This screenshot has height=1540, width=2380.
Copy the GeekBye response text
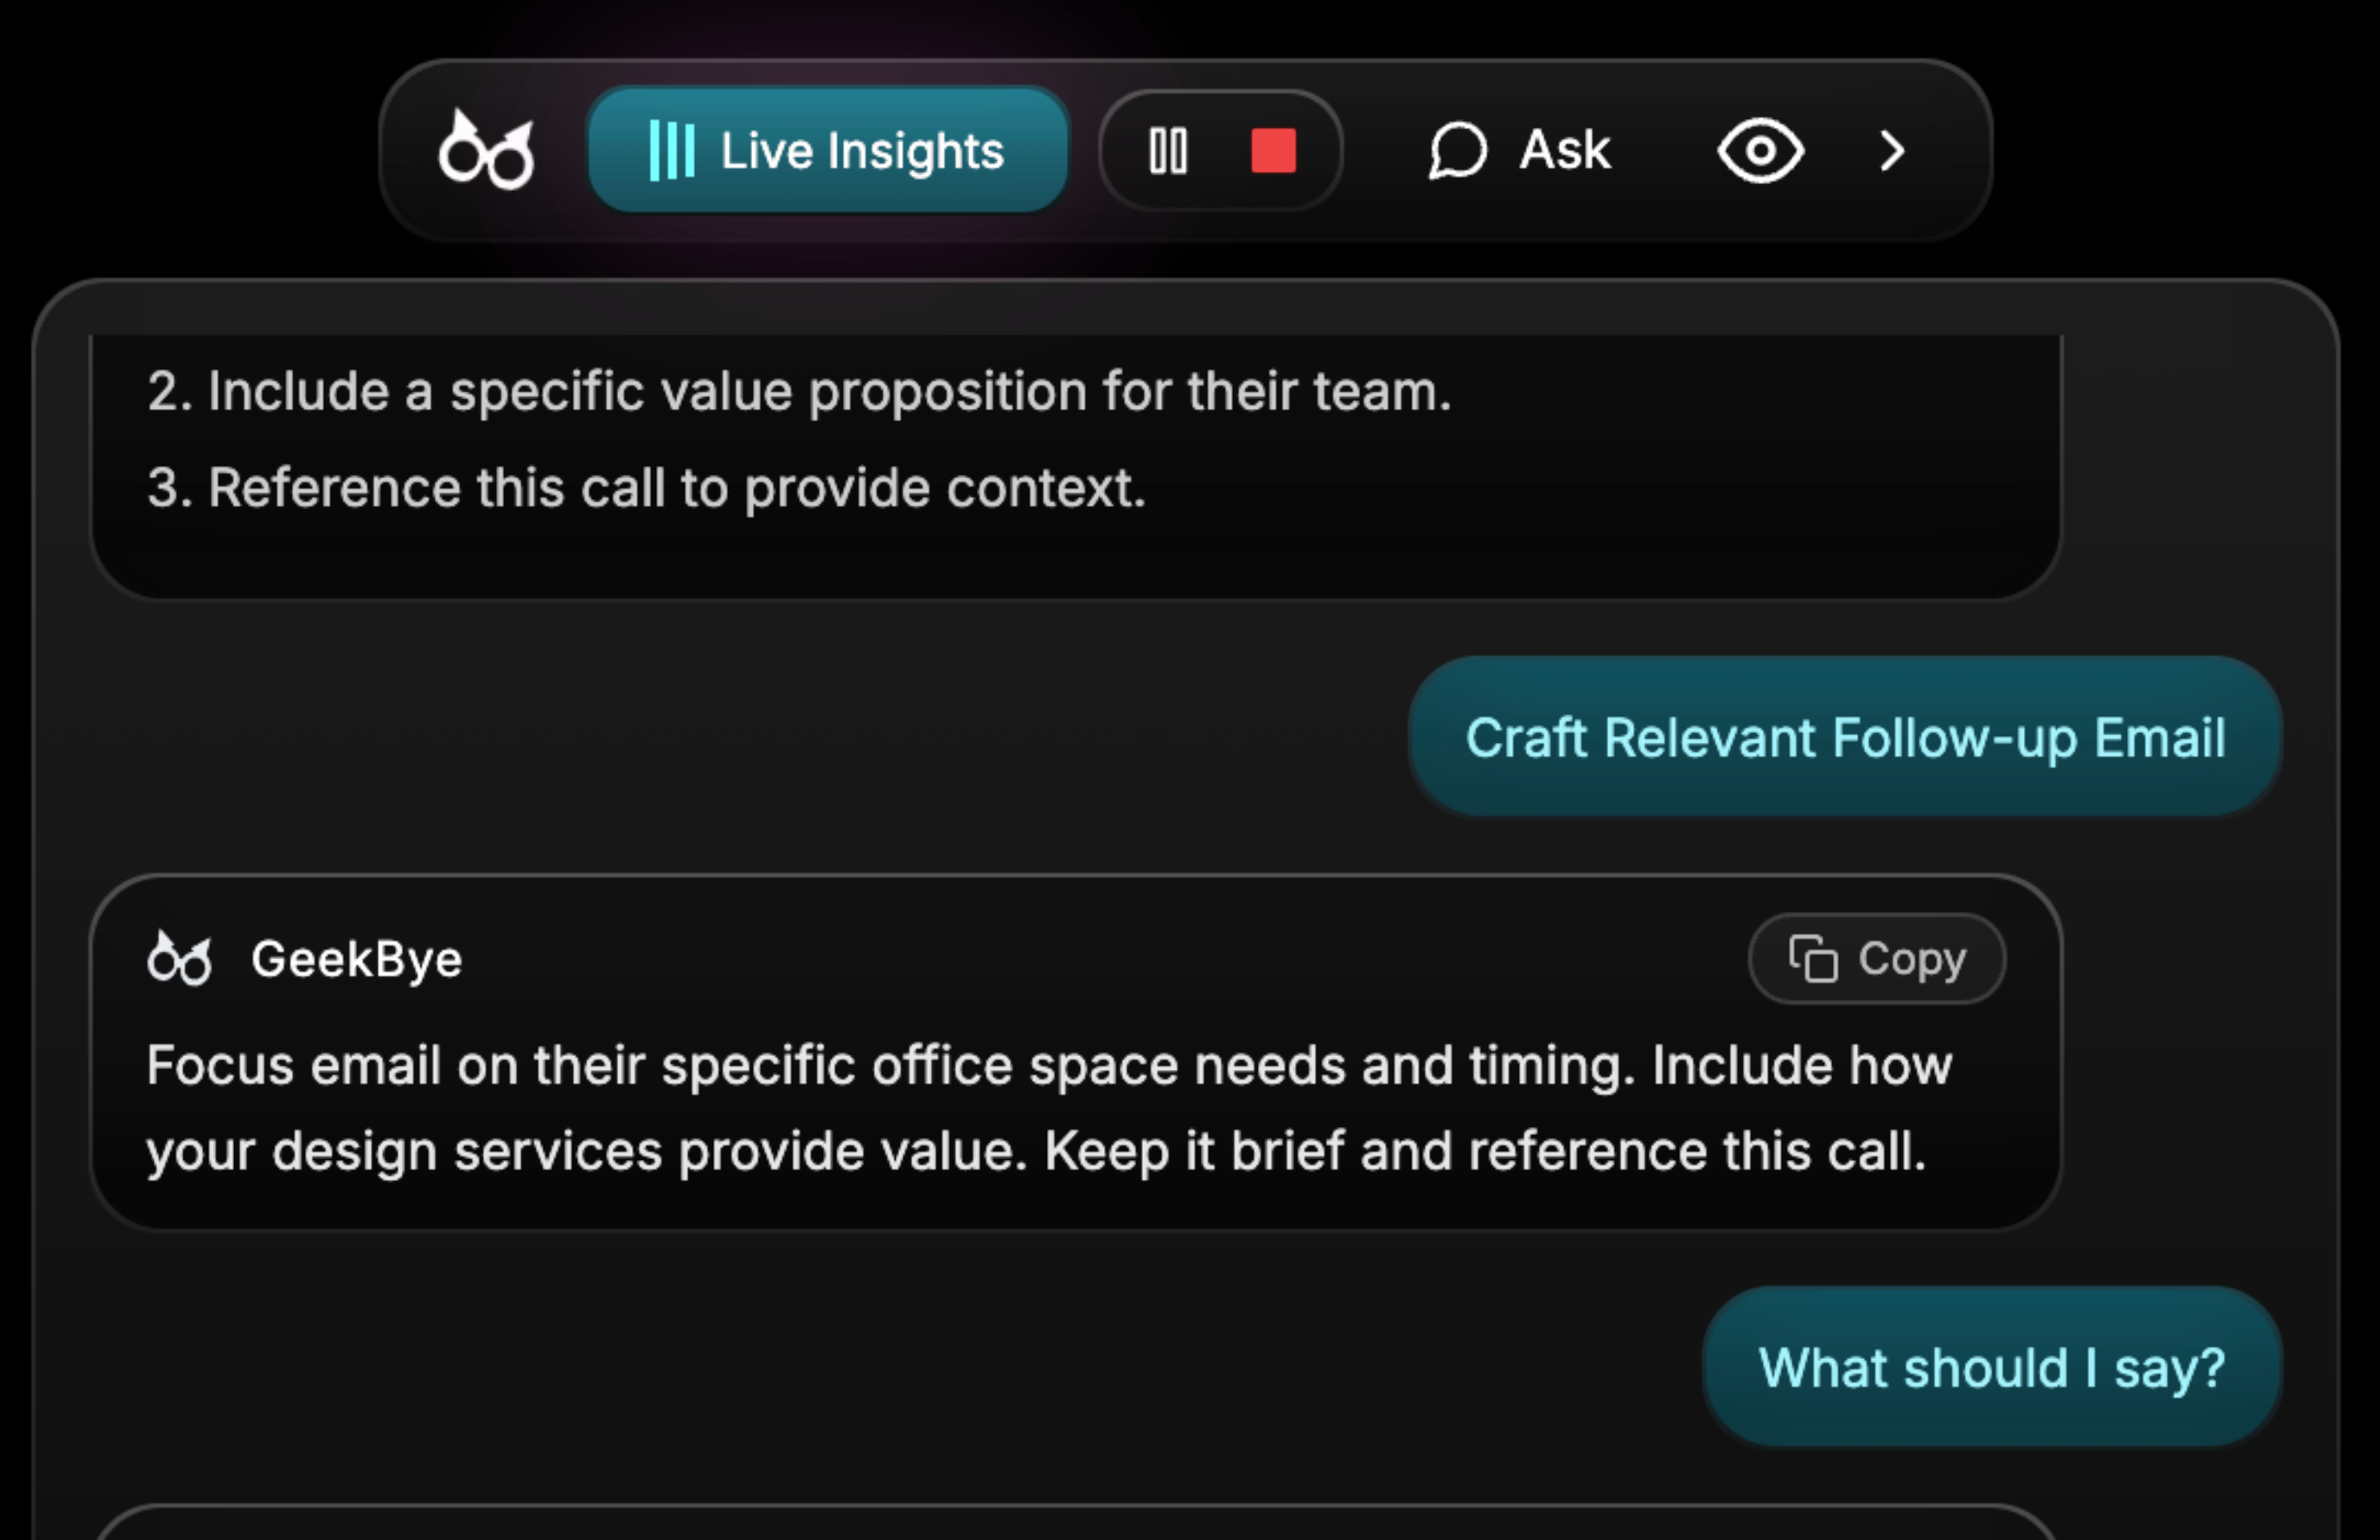pos(1876,959)
